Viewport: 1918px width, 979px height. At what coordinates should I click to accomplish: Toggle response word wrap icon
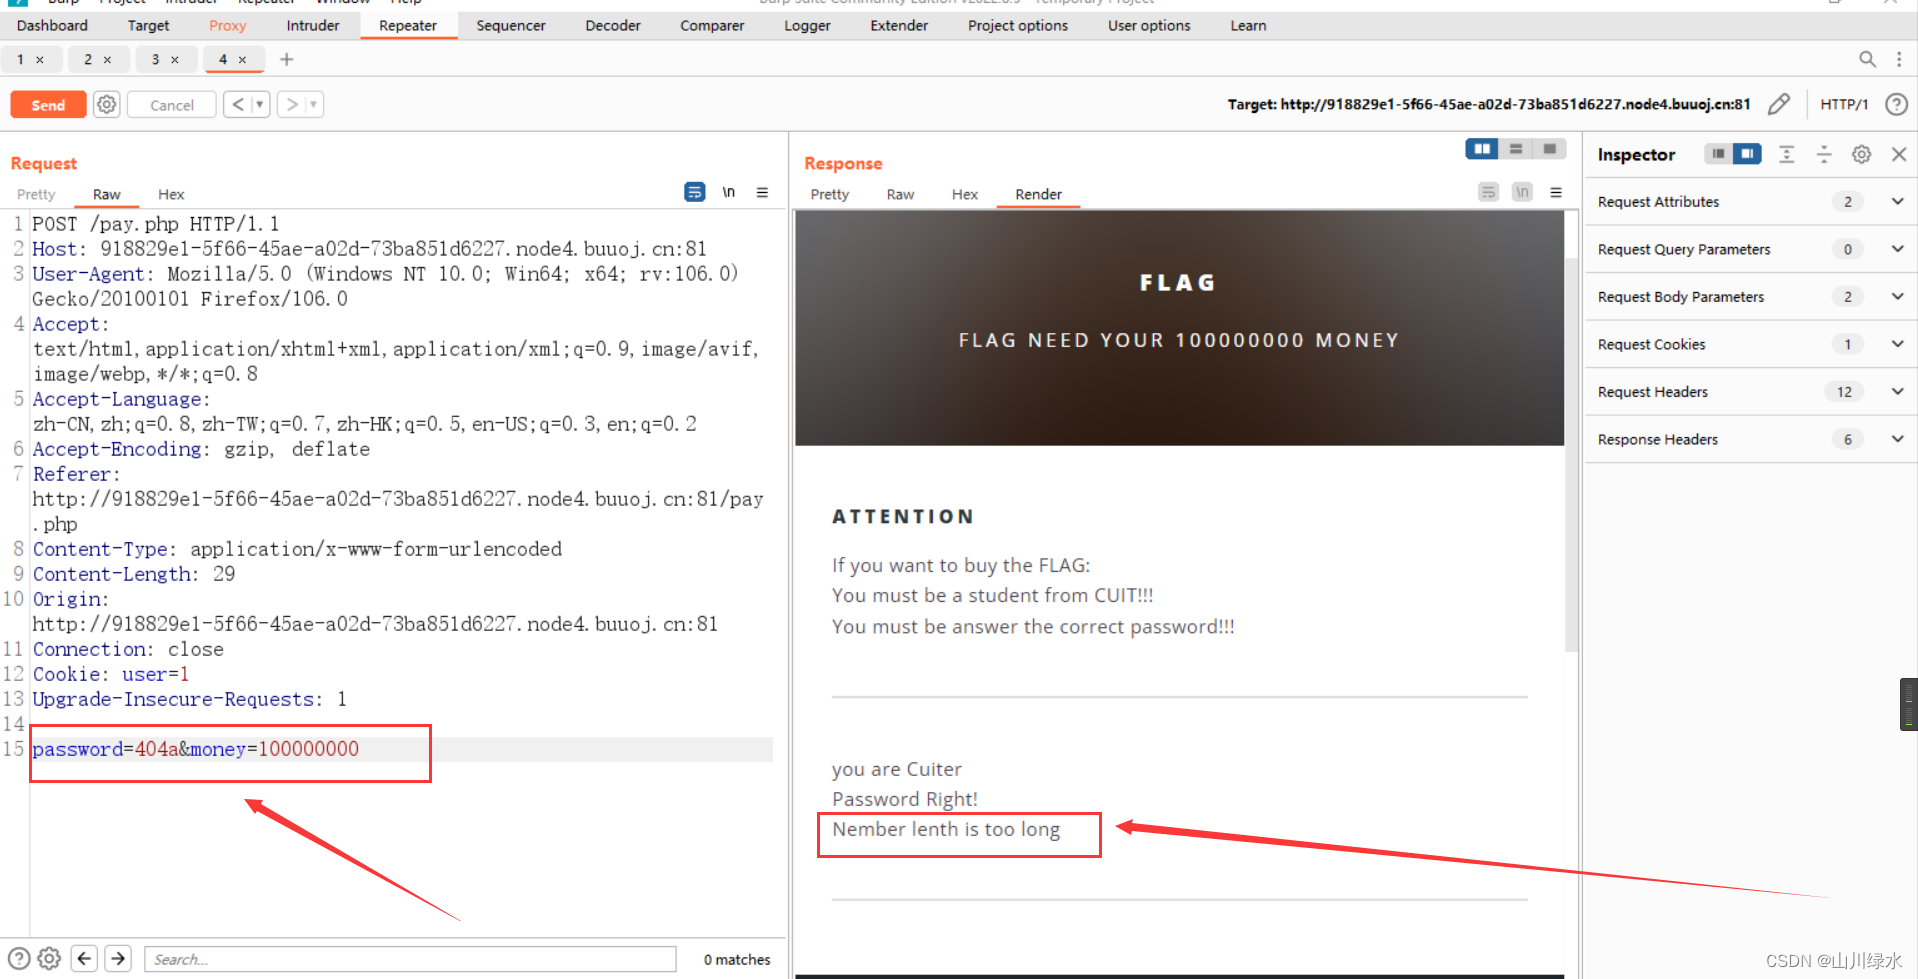pyautogui.click(x=1489, y=192)
